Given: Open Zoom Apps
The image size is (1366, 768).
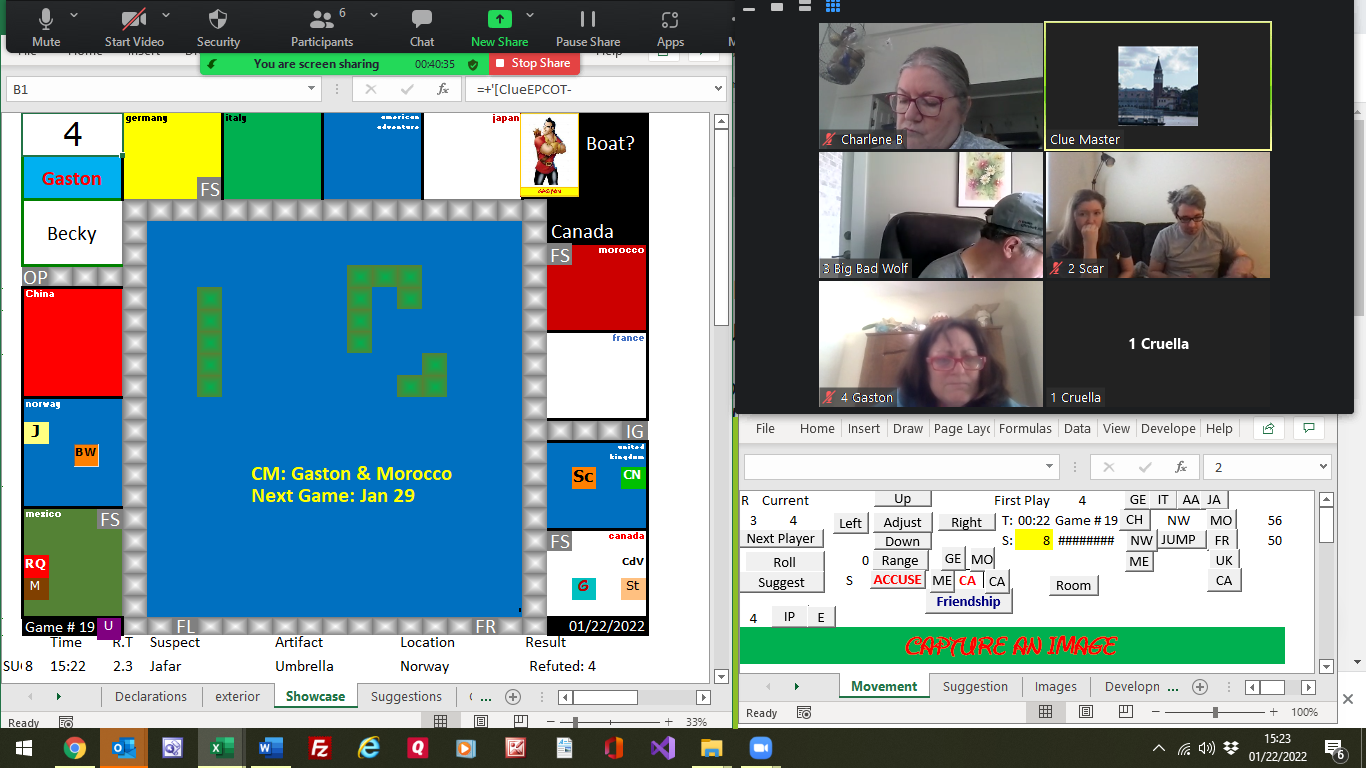Looking at the screenshot, I should (x=670, y=27).
